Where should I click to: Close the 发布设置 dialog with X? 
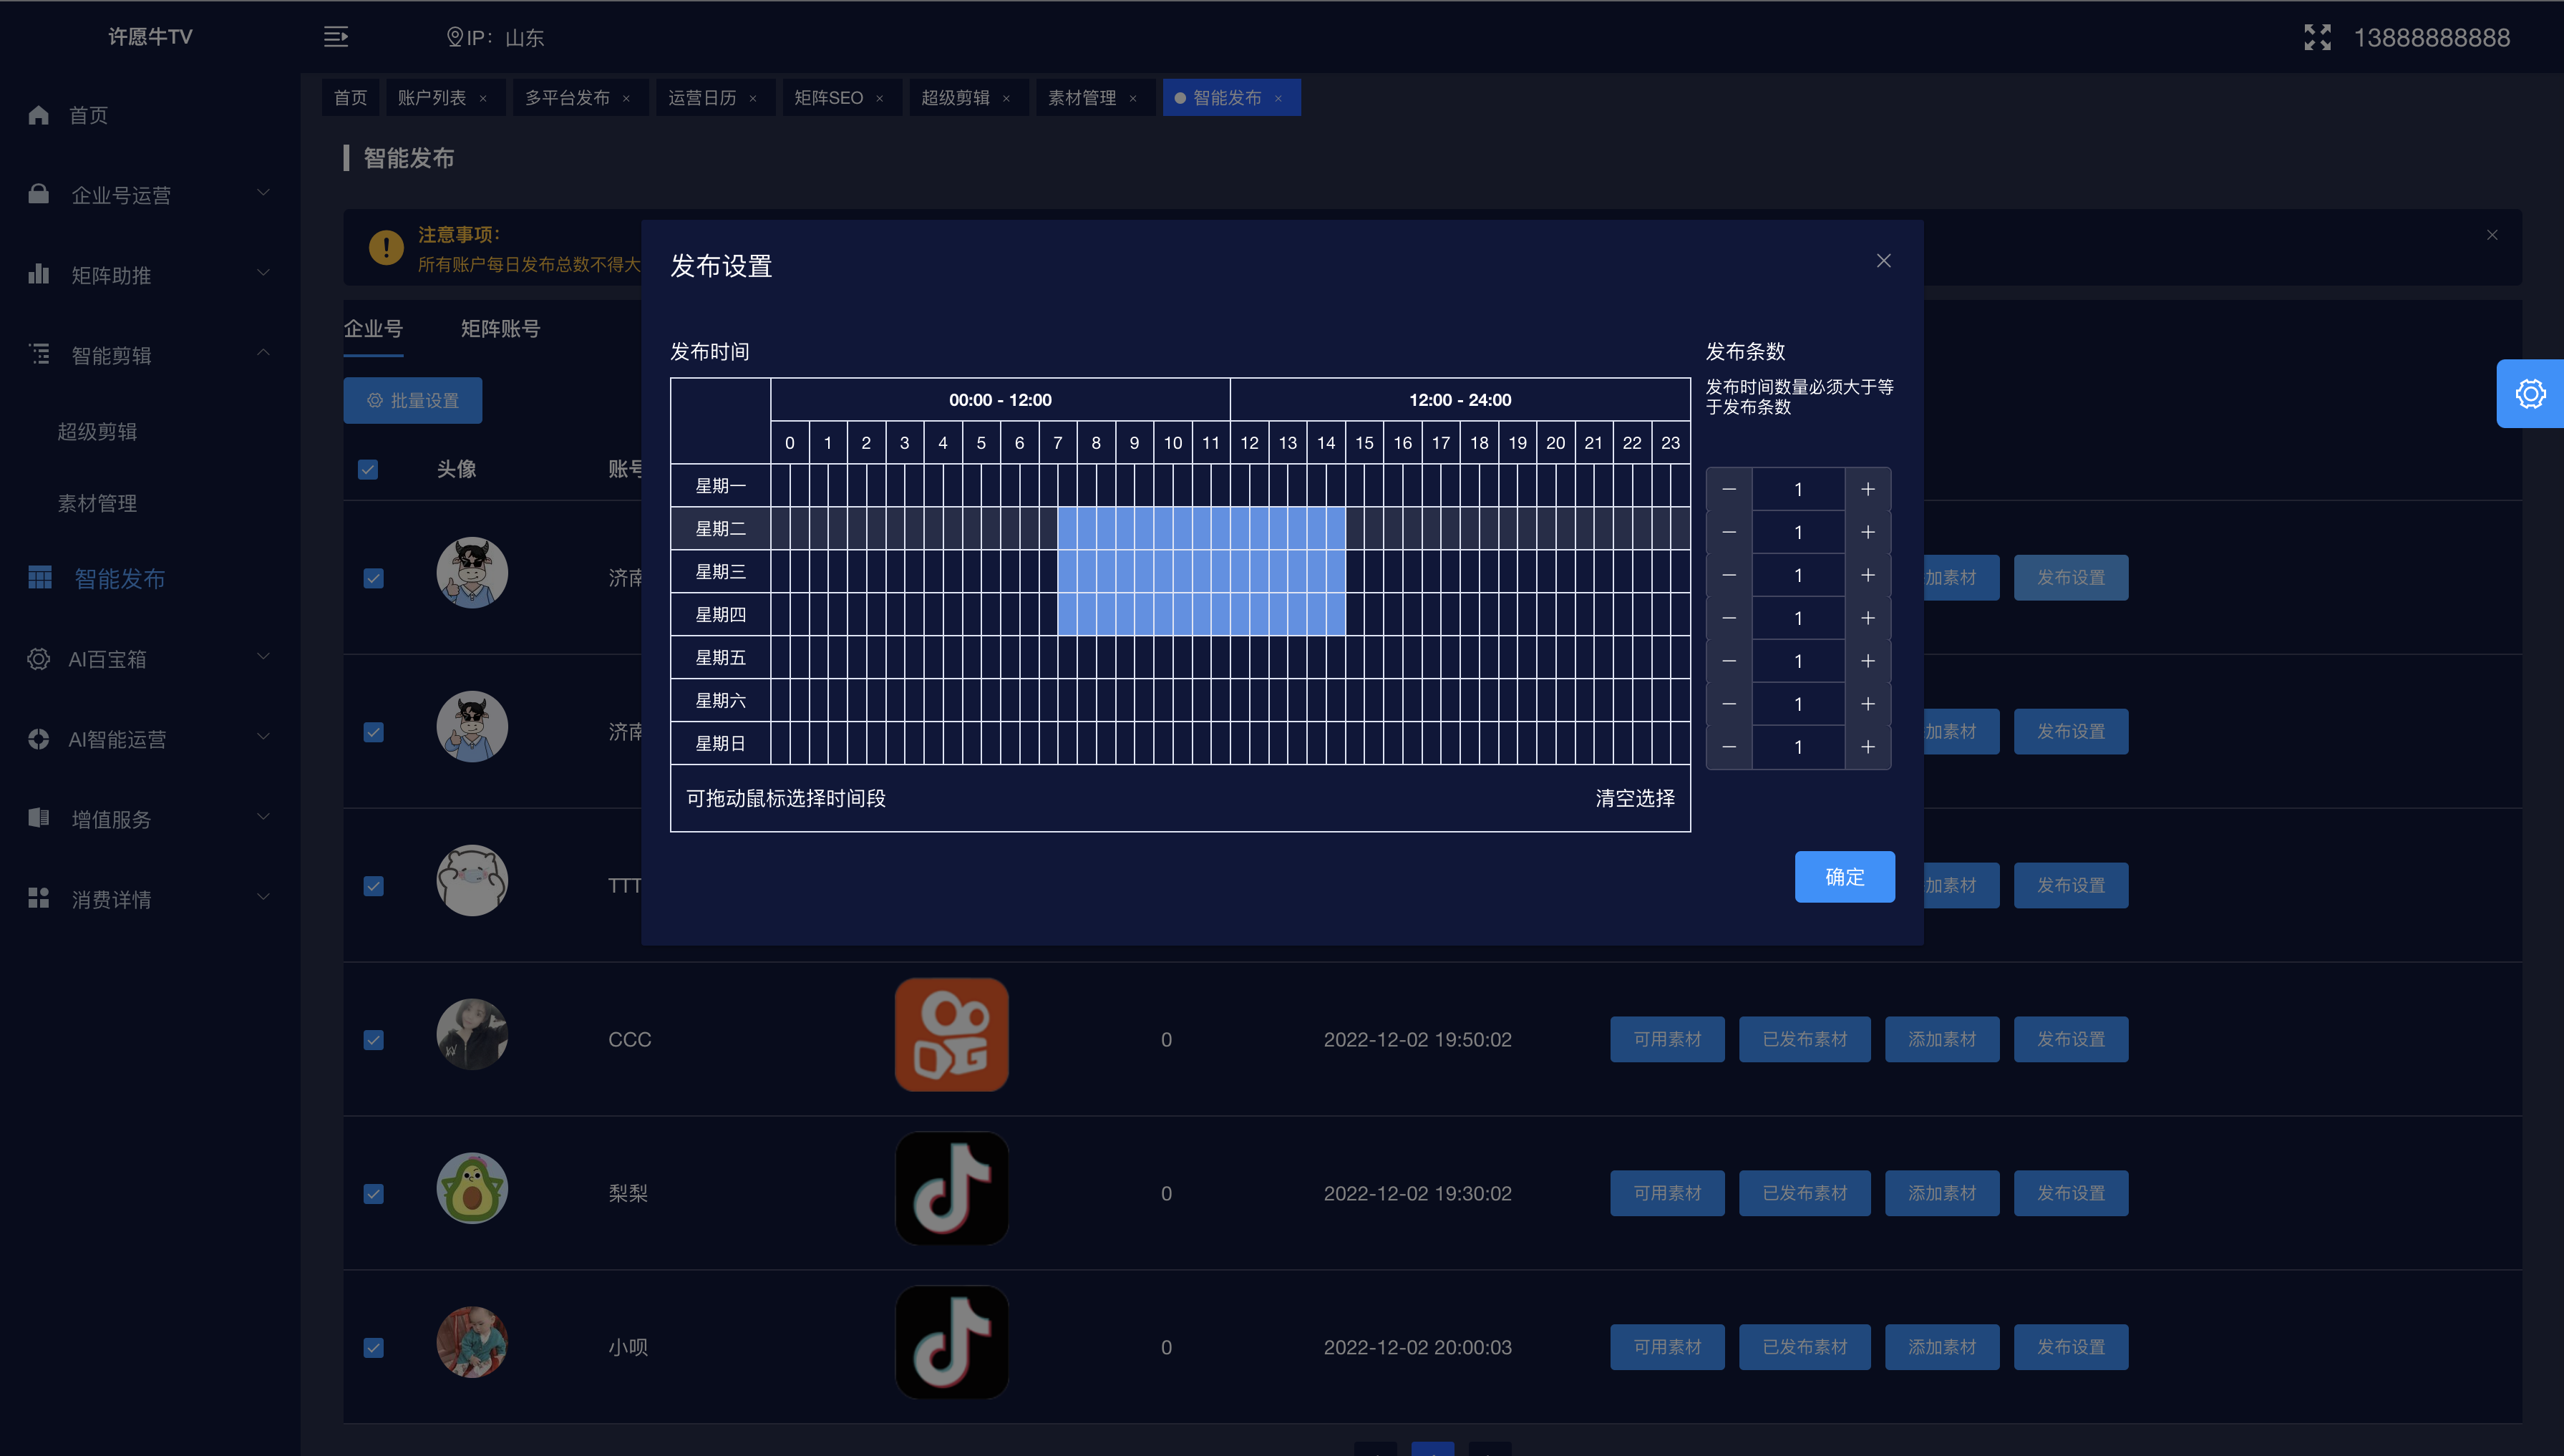click(1883, 261)
